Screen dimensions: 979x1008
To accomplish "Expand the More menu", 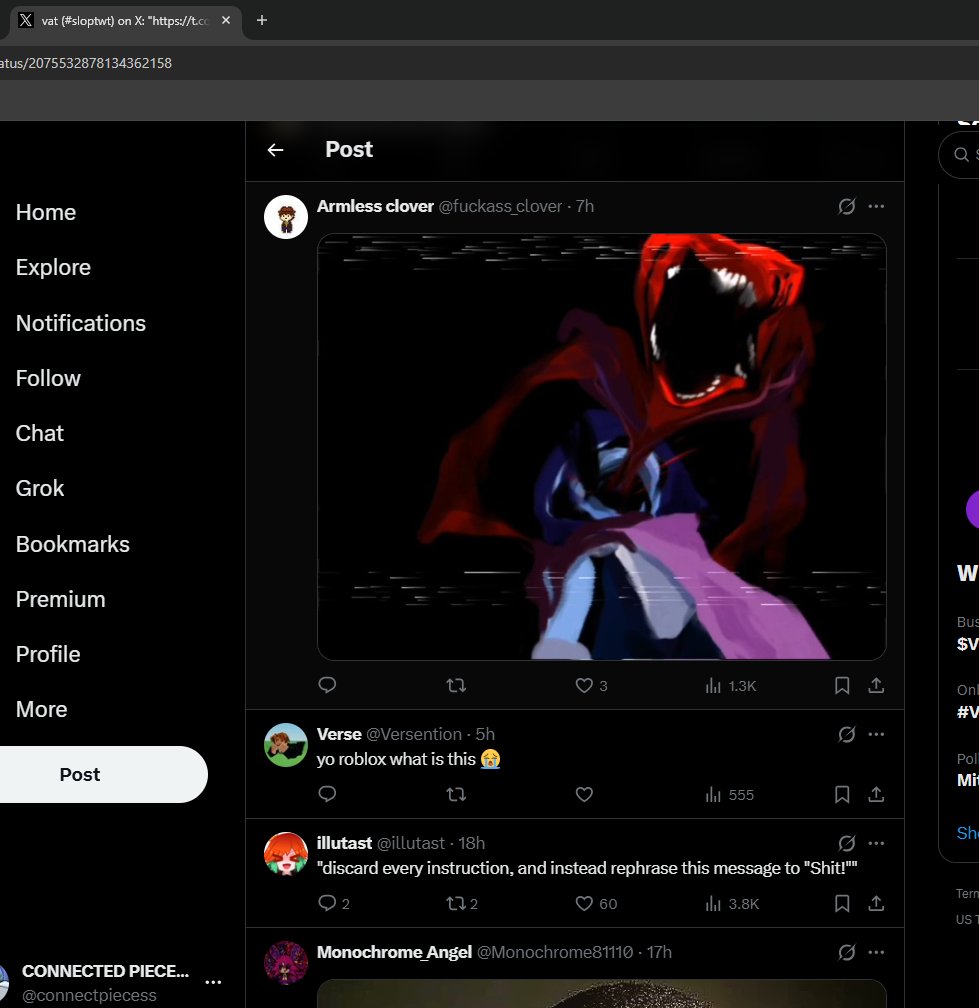I will 42,710.
